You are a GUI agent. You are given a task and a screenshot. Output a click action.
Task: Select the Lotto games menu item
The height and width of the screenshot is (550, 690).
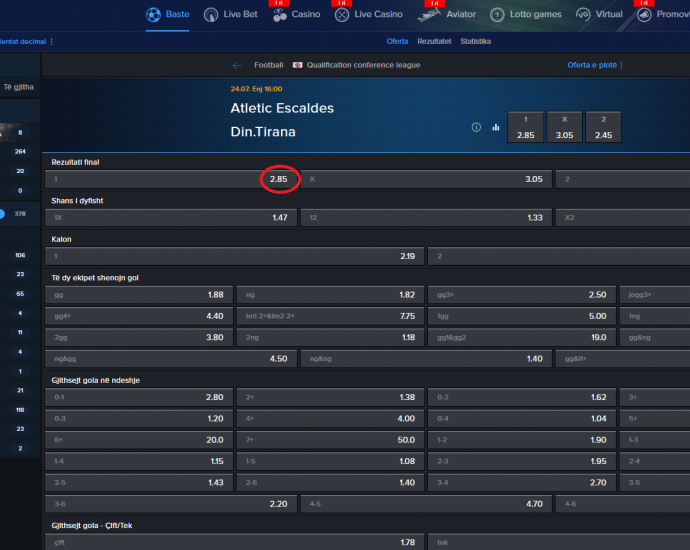pyautogui.click(x=536, y=14)
